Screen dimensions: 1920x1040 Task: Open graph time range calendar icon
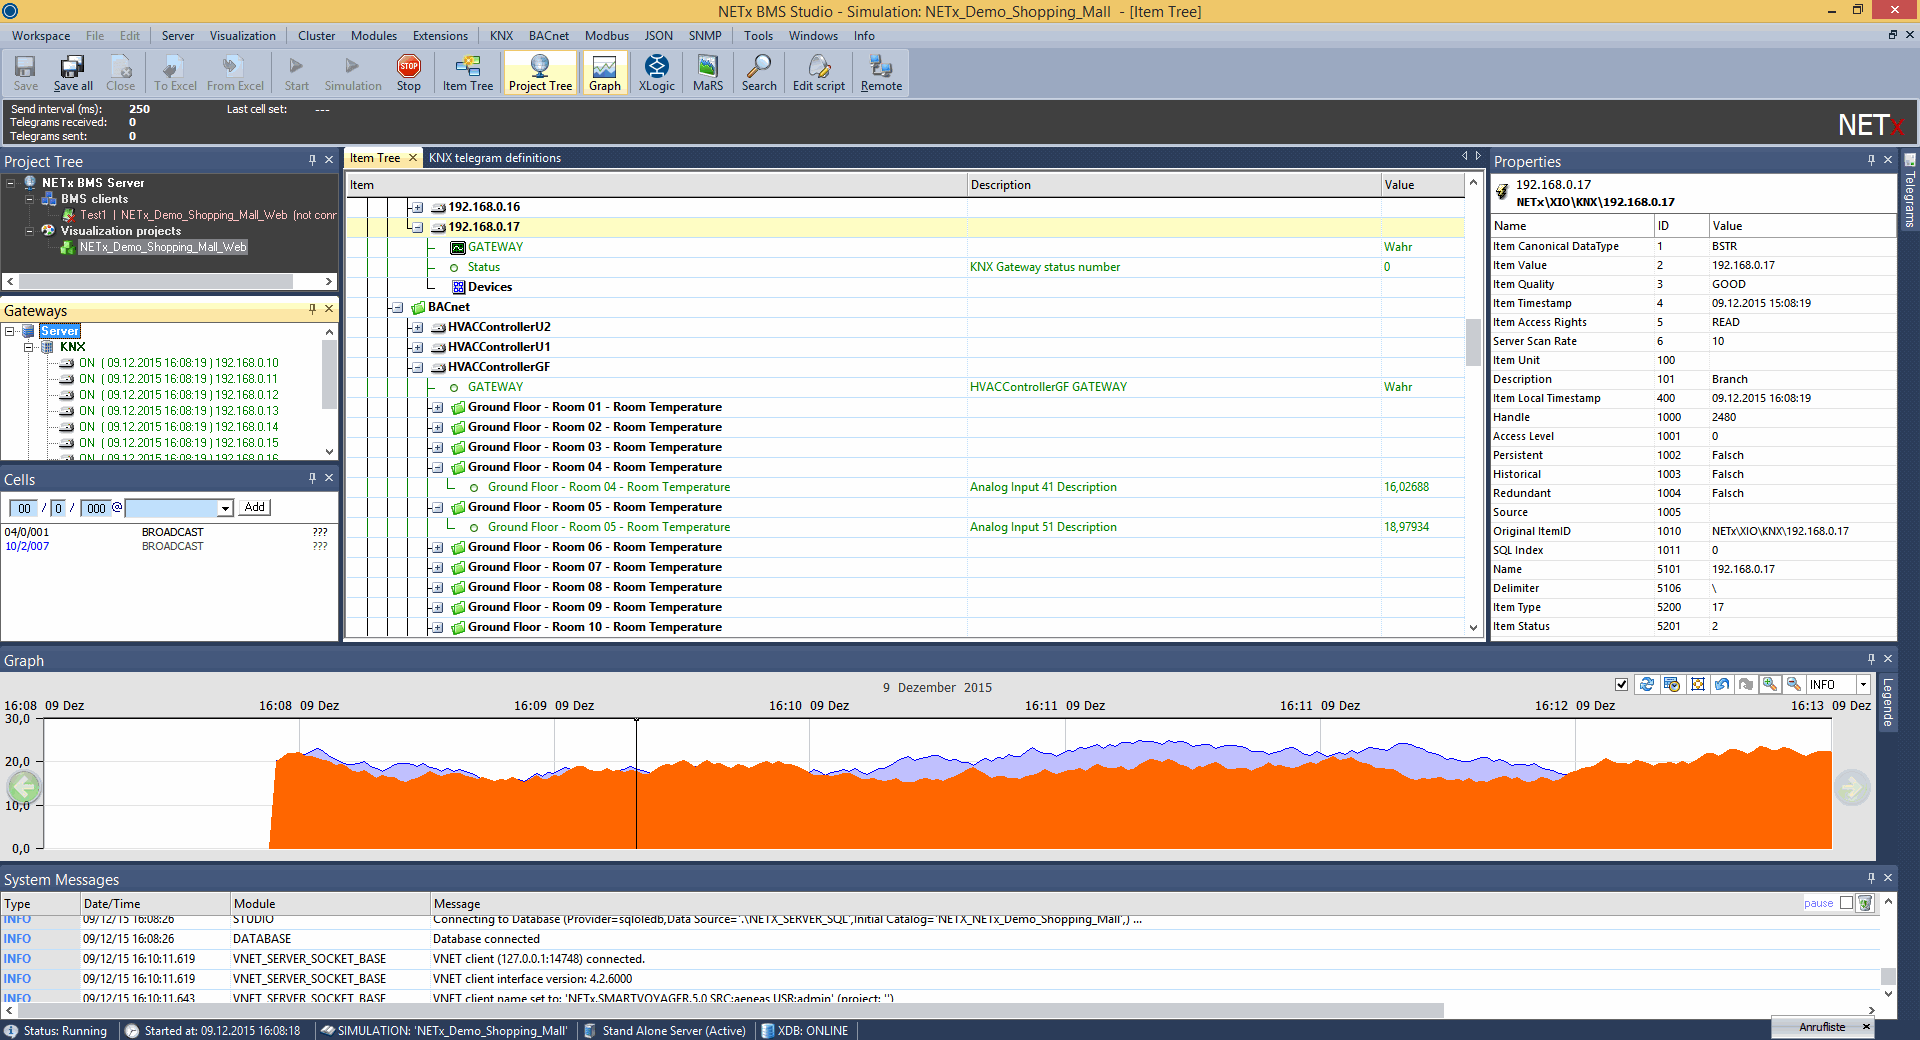1671,685
